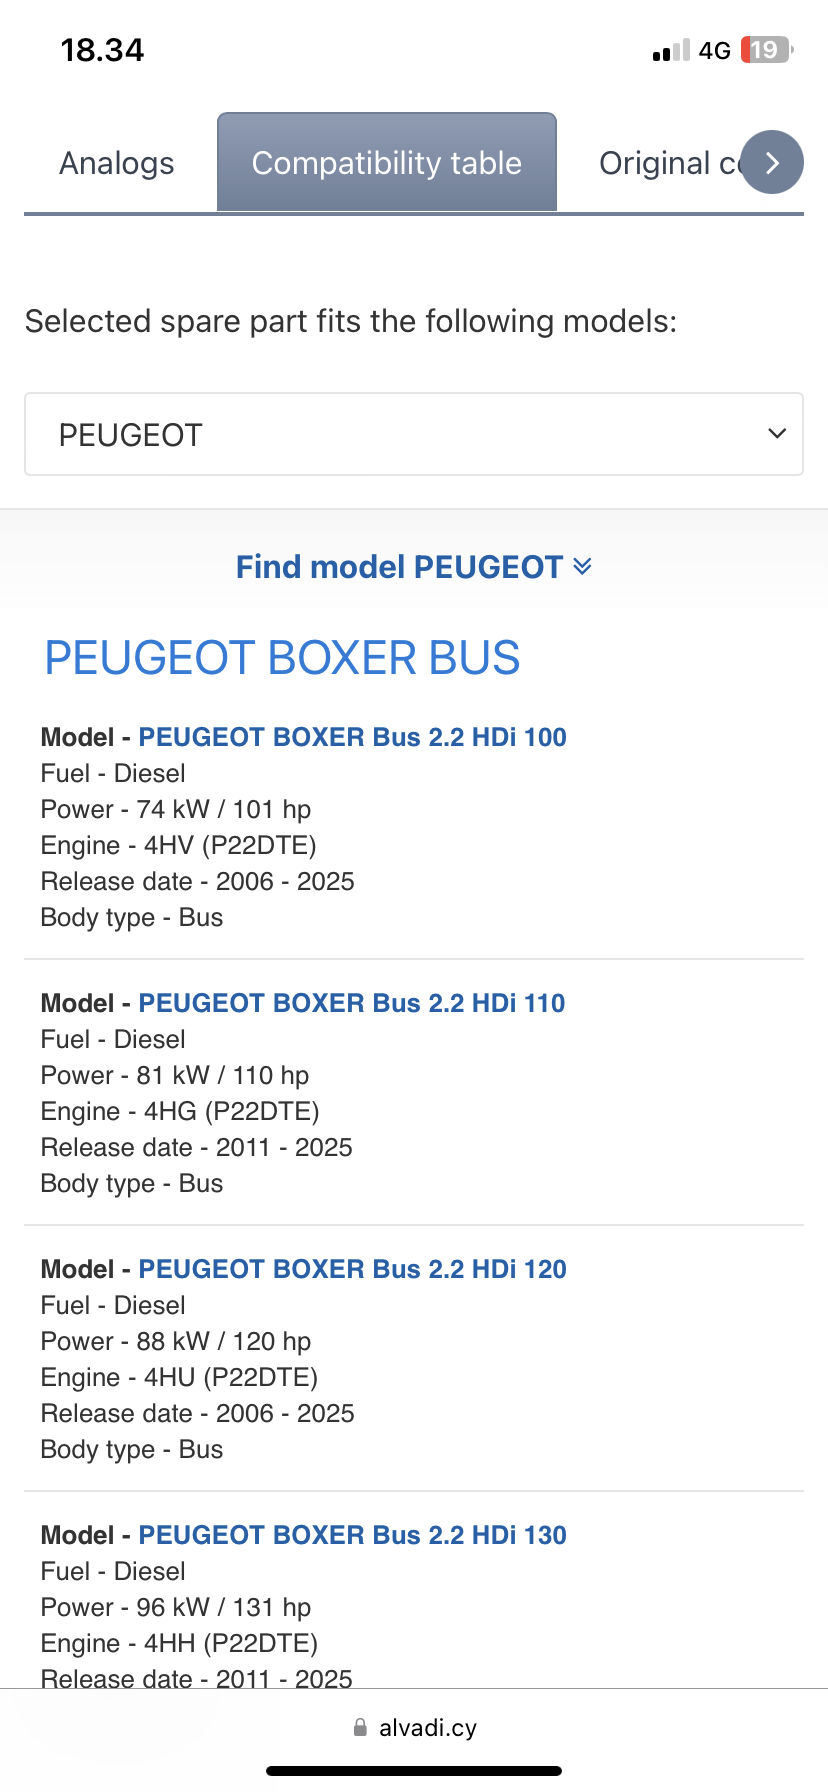Viewport: 828px width, 1792px height.
Task: Select the PEUGEOT BOXER Bus 2.2 HDi 120 model
Action: [352, 1269]
